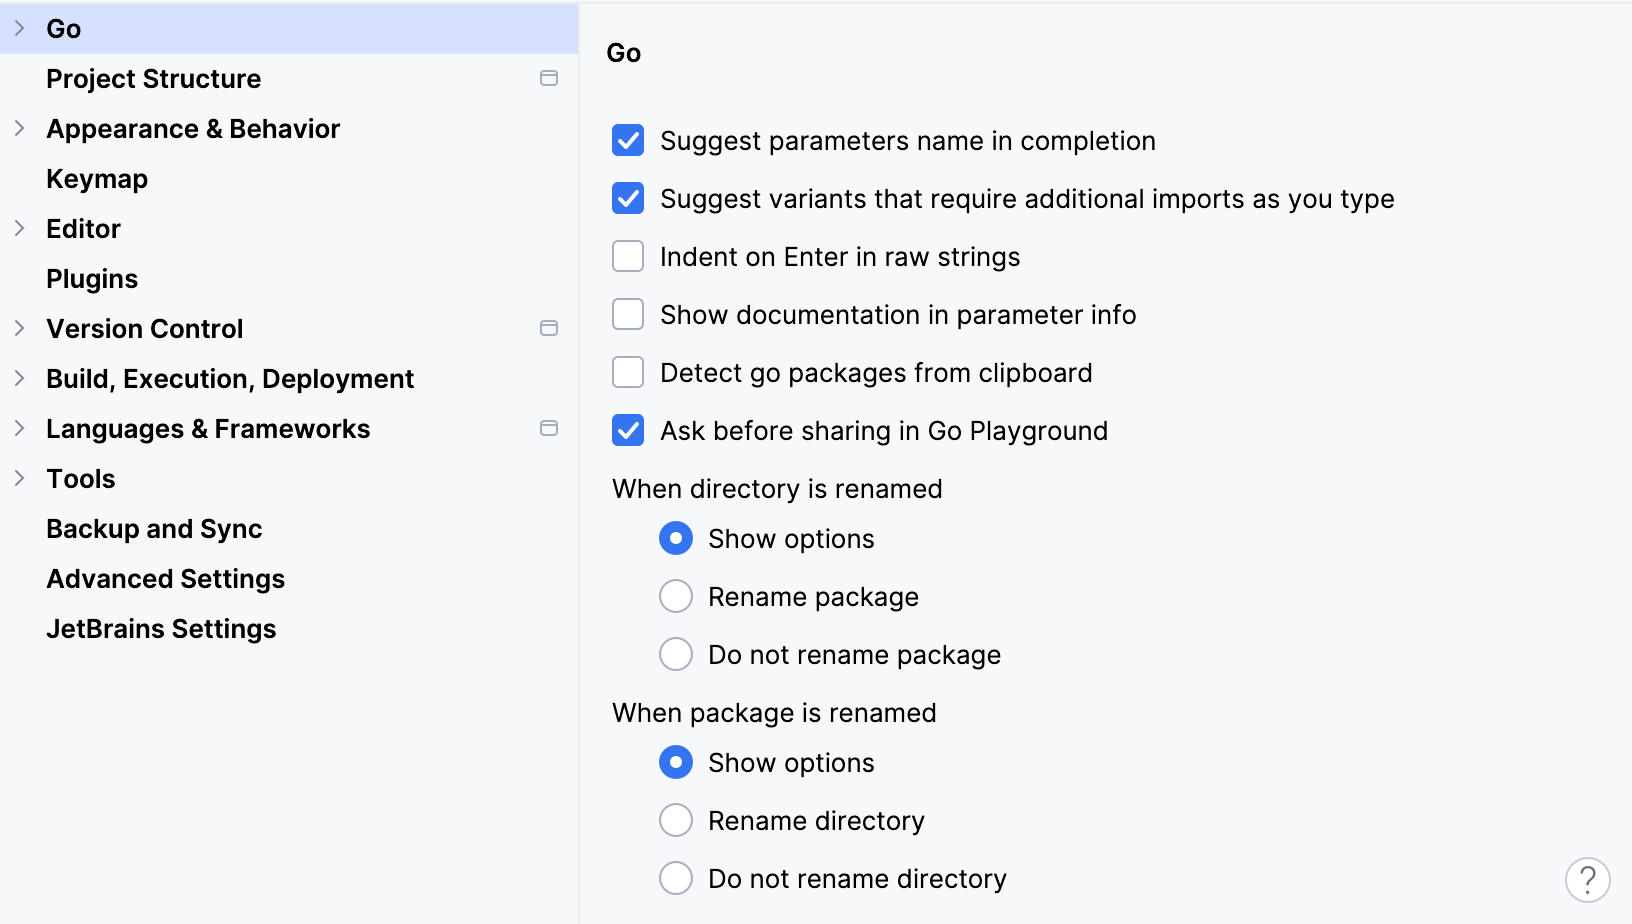Choose Do not rename directory option
Screen dimensions: 1632x924
tap(676, 878)
